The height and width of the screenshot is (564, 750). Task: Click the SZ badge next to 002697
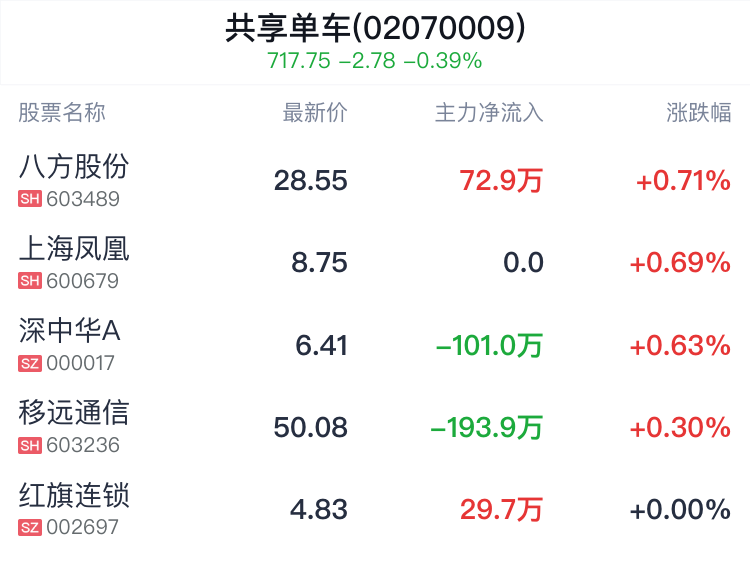30,528
